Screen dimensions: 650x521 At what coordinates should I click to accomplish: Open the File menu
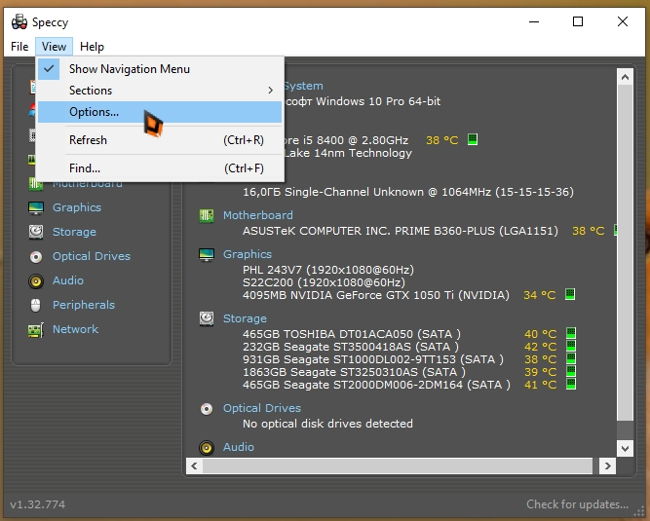[x=19, y=46]
